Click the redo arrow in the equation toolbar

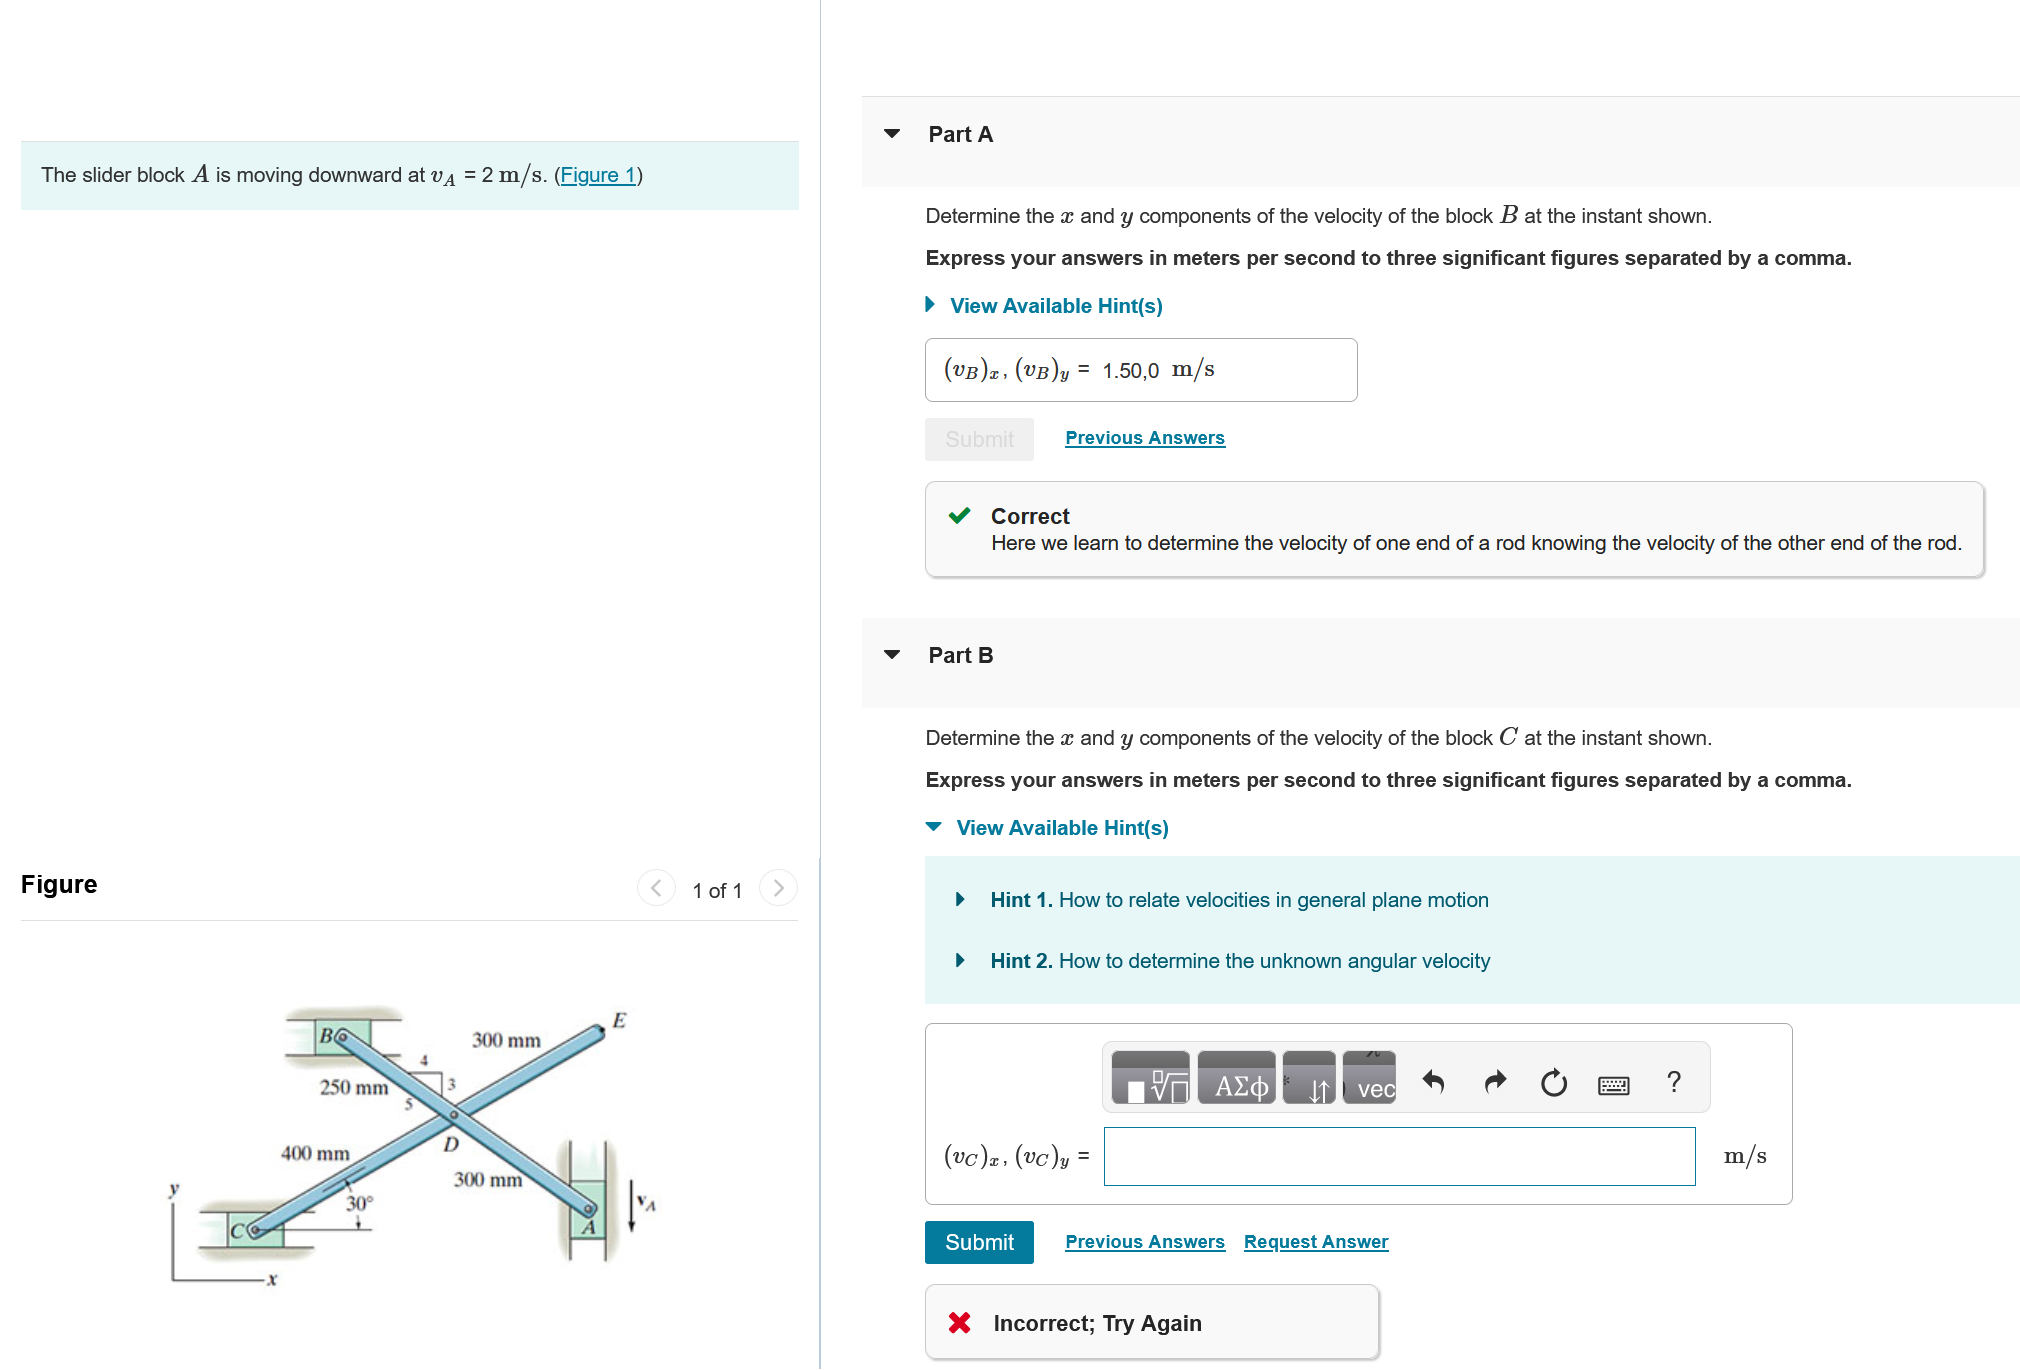[x=1495, y=1082]
